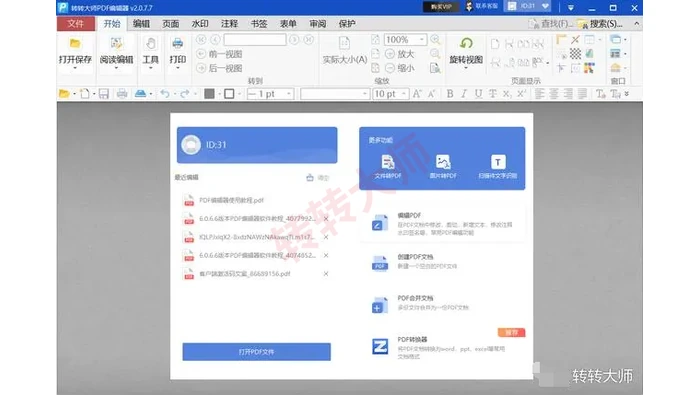
Task: Click the page number input field
Action: click(255, 40)
